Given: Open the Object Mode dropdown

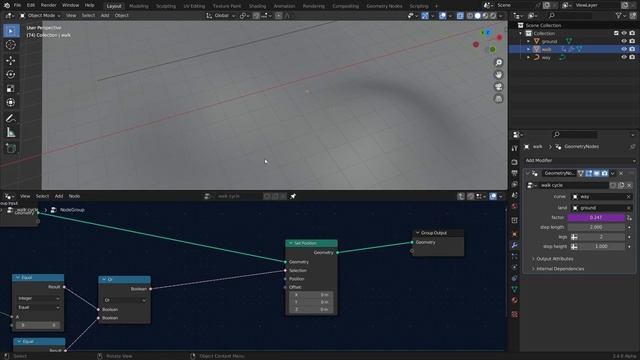Looking at the screenshot, I should click(40, 16).
